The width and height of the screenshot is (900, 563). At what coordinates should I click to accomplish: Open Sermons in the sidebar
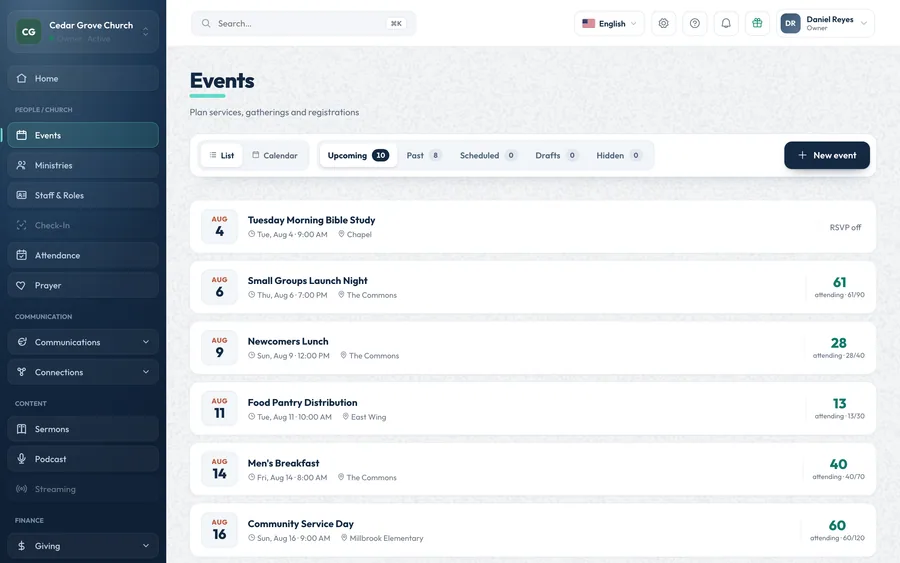[83, 429]
